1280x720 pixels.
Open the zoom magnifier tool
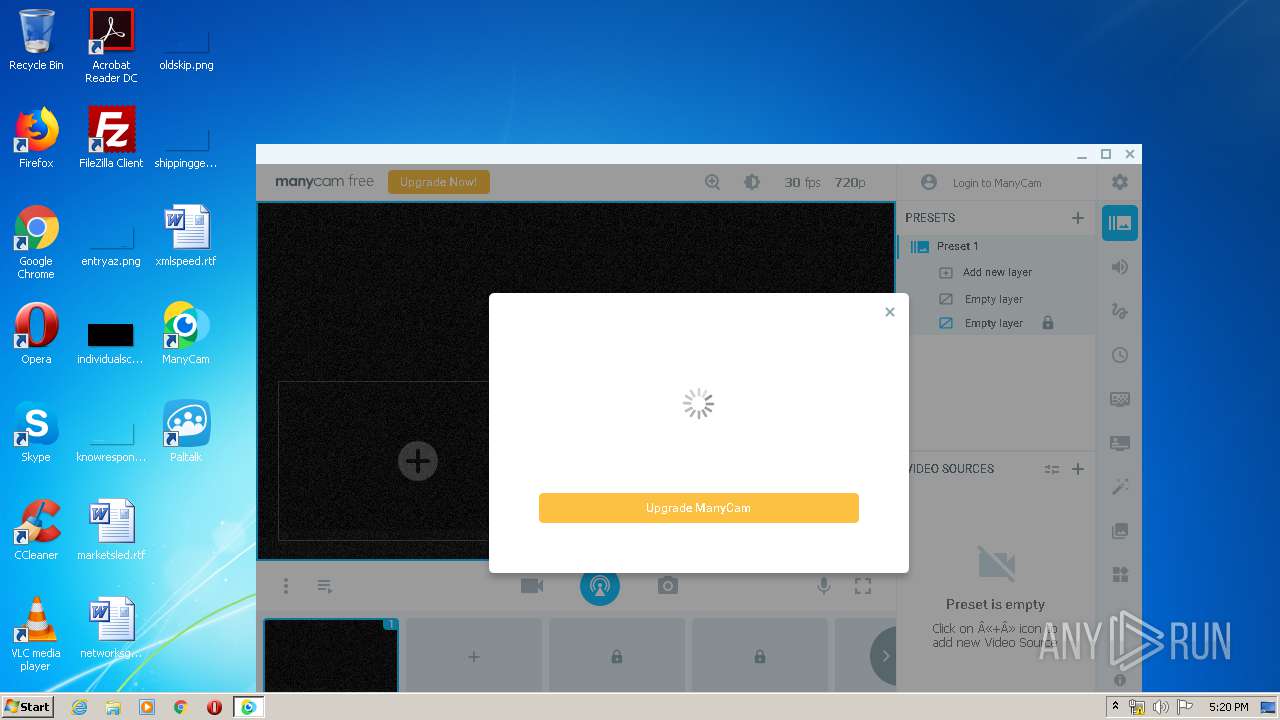712,182
